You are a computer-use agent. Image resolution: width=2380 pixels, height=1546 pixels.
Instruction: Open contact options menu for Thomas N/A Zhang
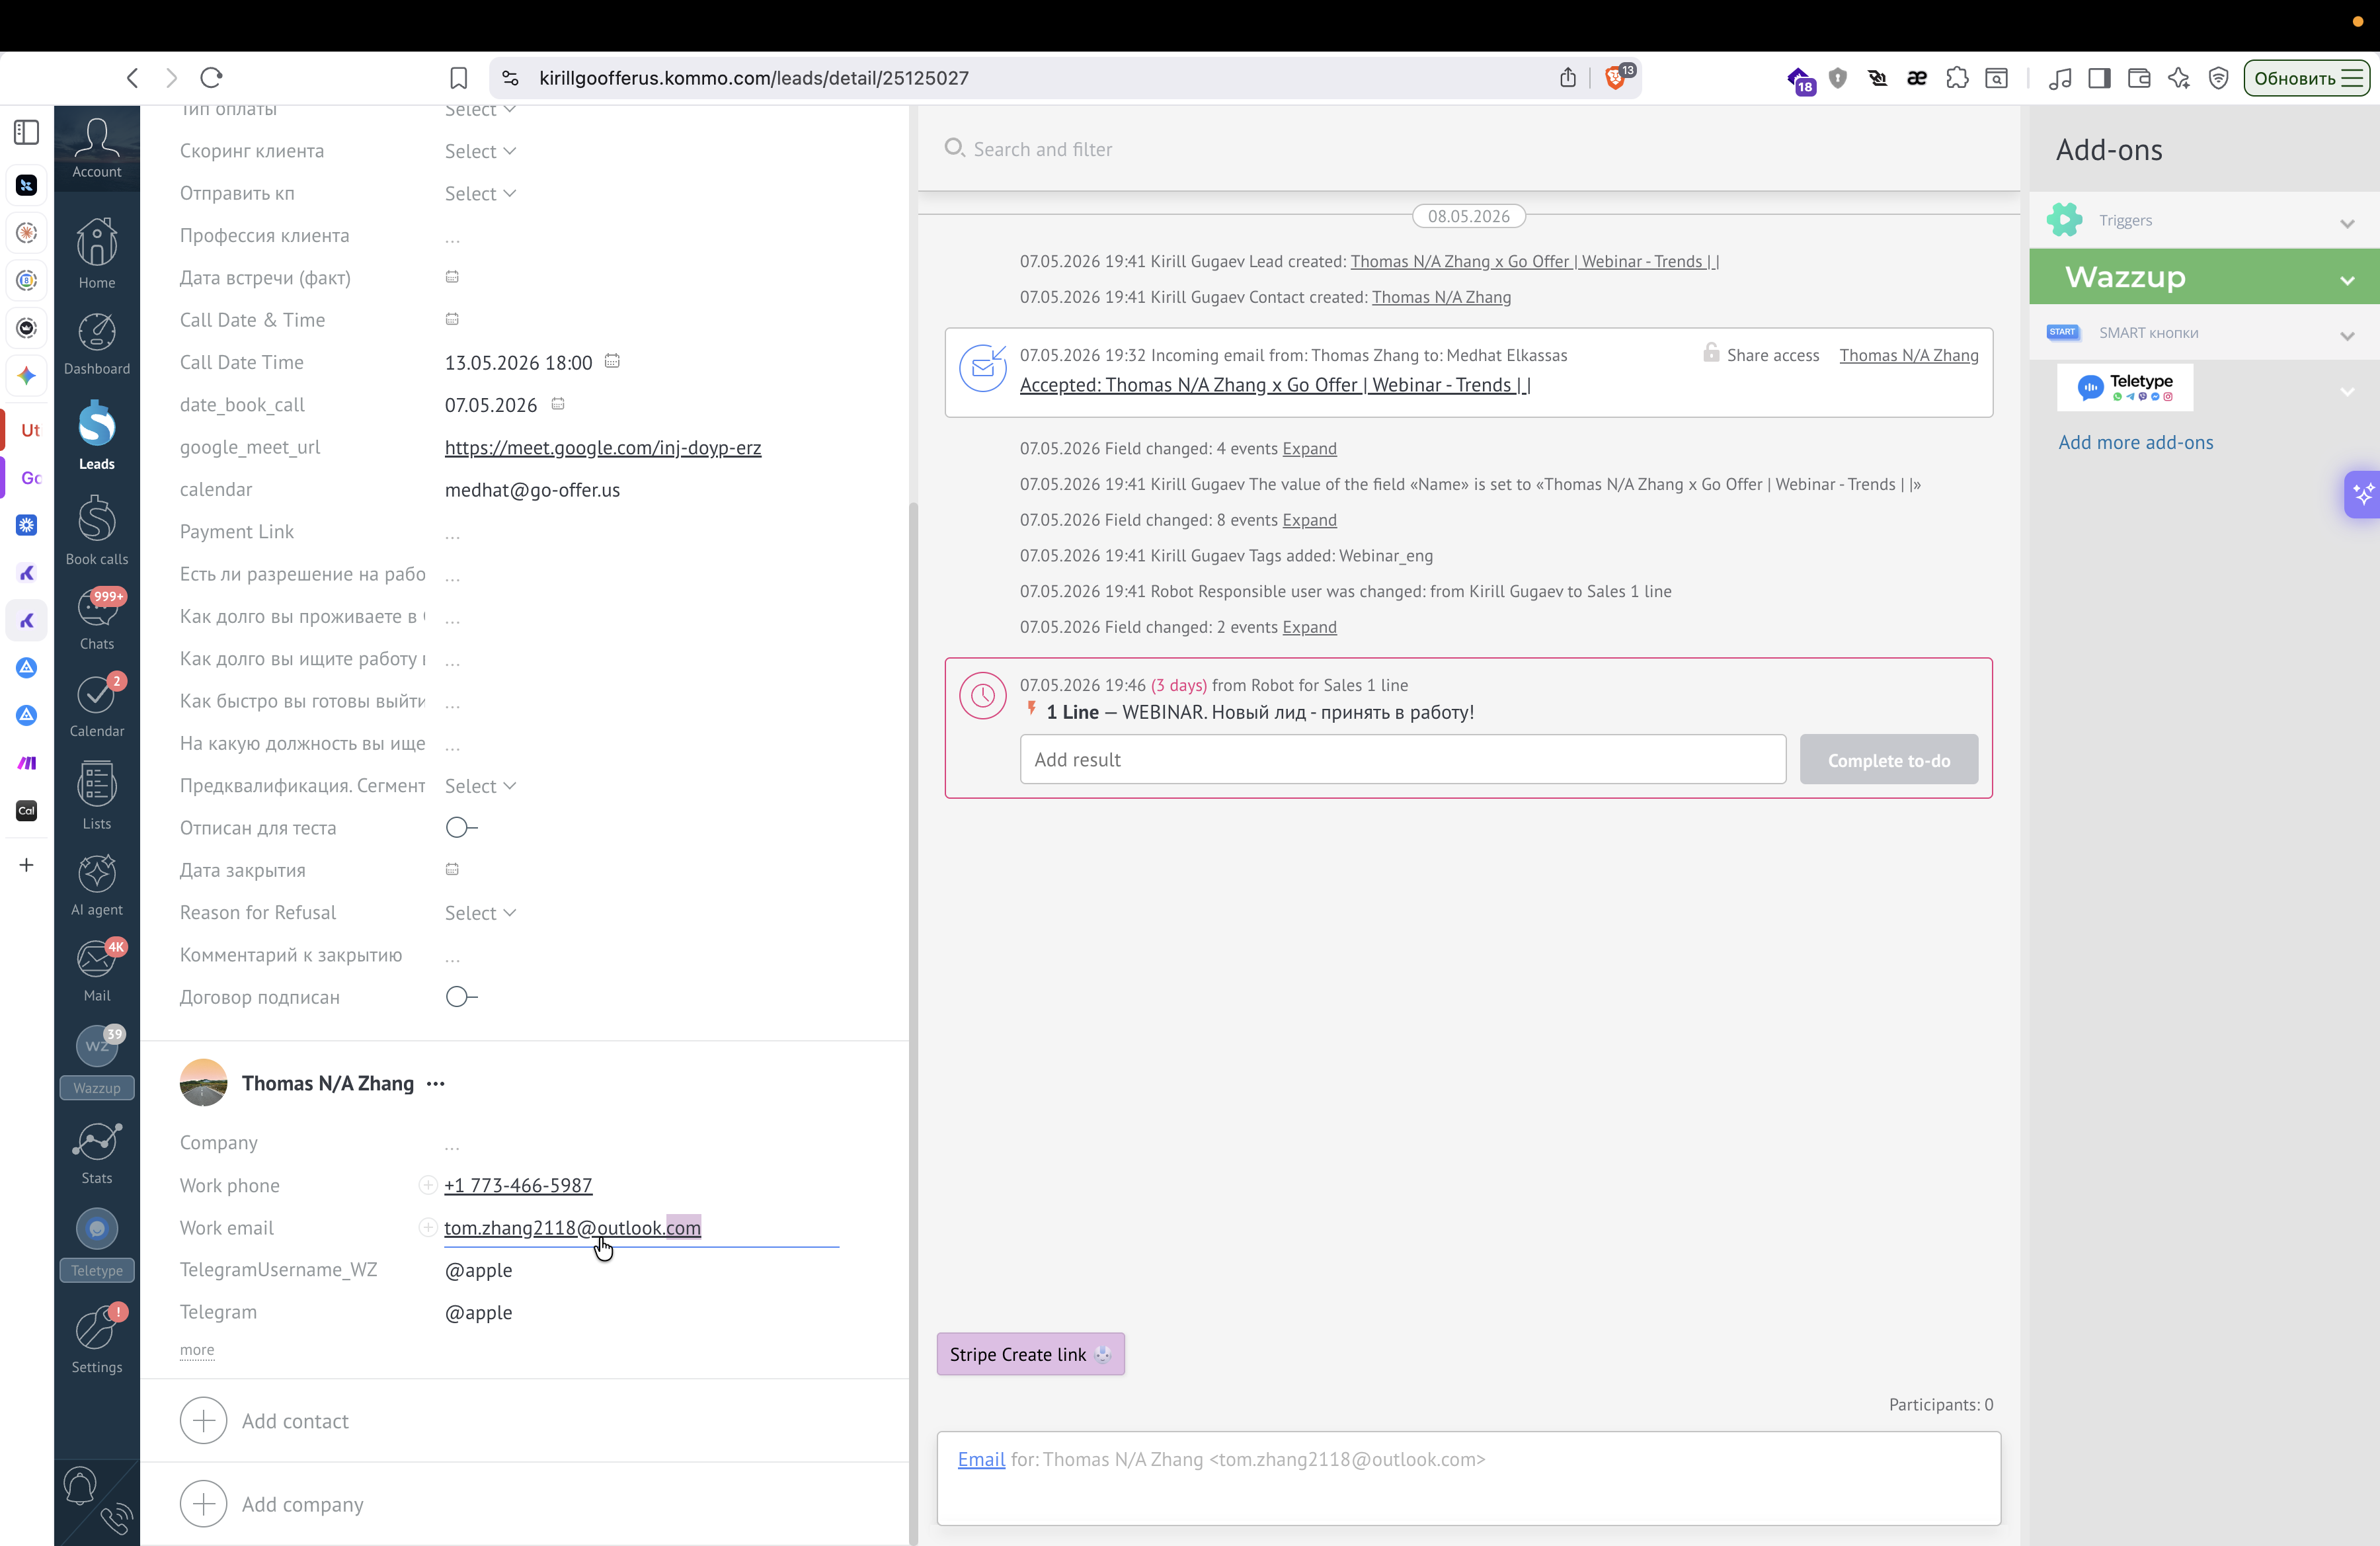435,1084
